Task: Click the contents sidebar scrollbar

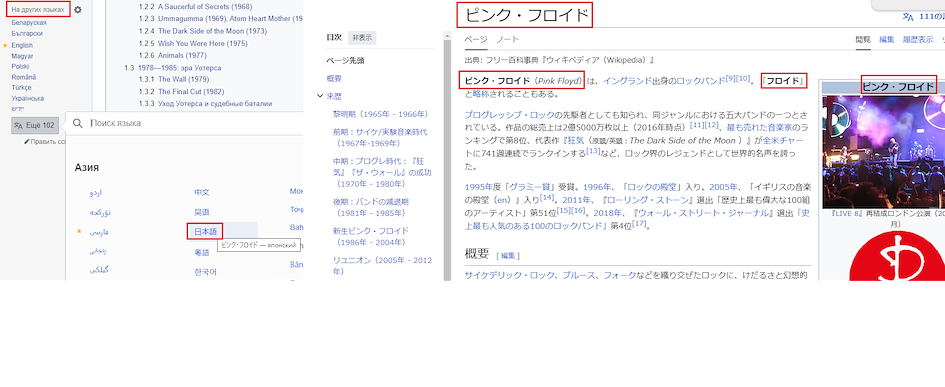Action: (447, 160)
